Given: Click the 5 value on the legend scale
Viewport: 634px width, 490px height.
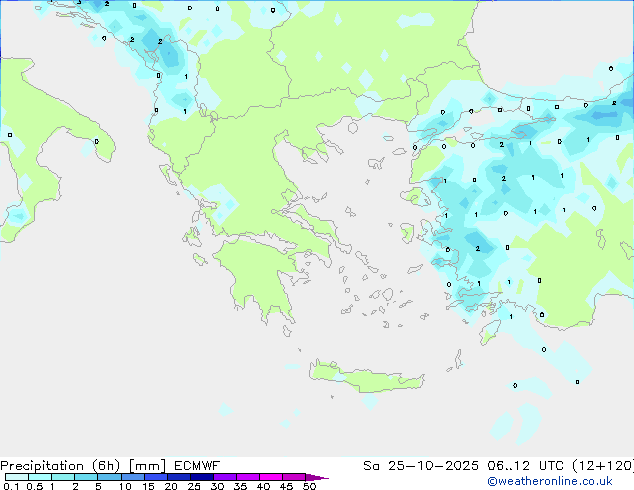Looking at the screenshot, I should click(x=98, y=486).
